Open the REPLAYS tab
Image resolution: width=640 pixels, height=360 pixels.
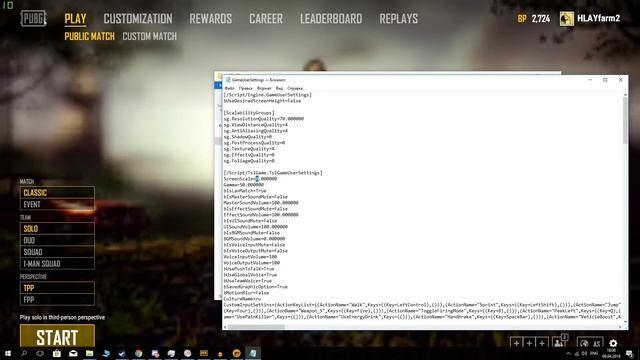(398, 19)
